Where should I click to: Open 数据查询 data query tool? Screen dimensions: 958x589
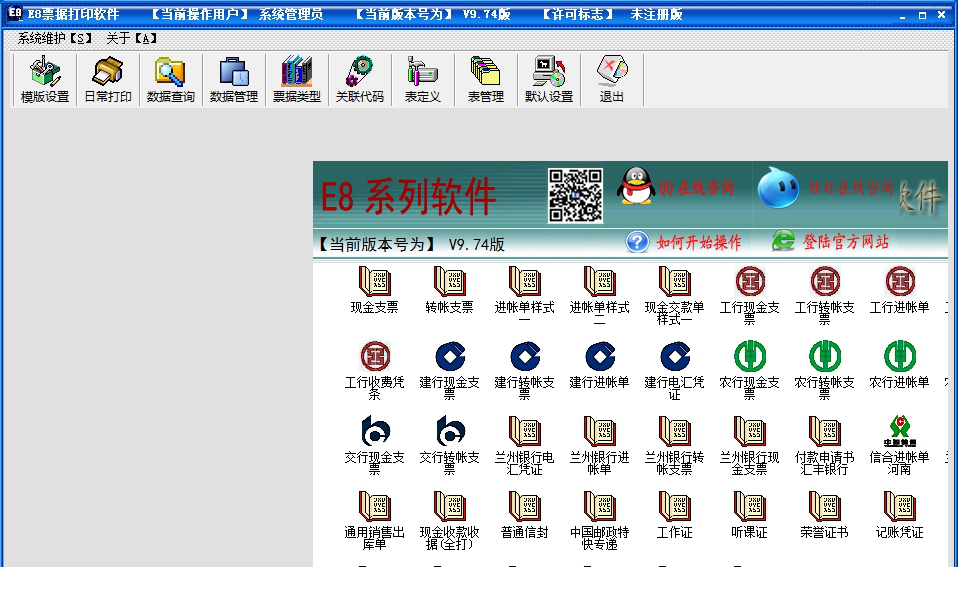(170, 79)
